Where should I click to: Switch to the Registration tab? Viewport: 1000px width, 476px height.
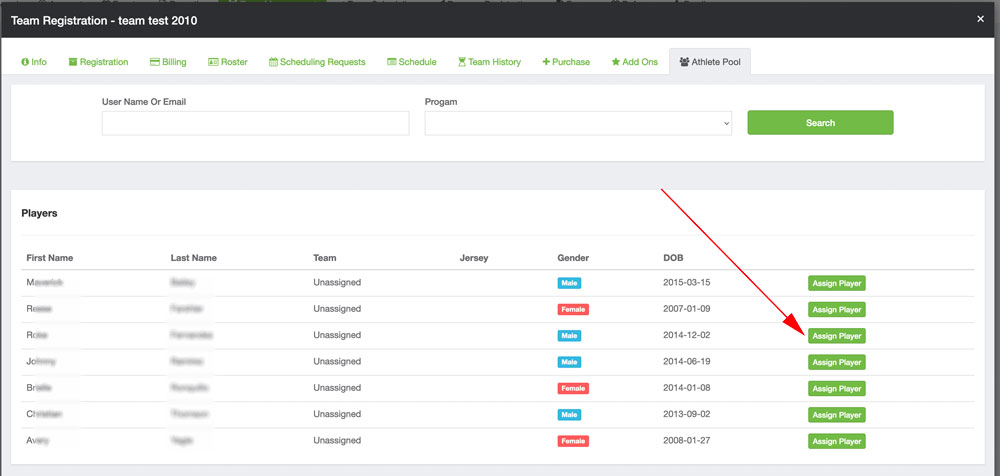tap(98, 62)
